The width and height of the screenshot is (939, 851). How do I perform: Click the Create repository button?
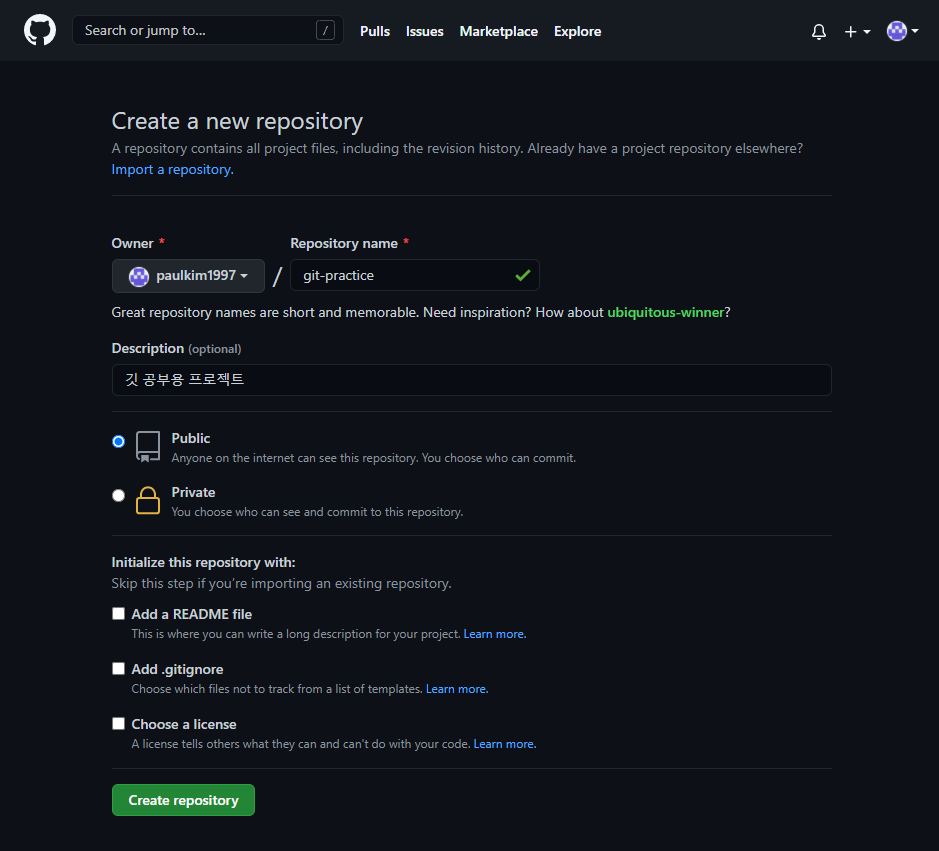coord(183,800)
